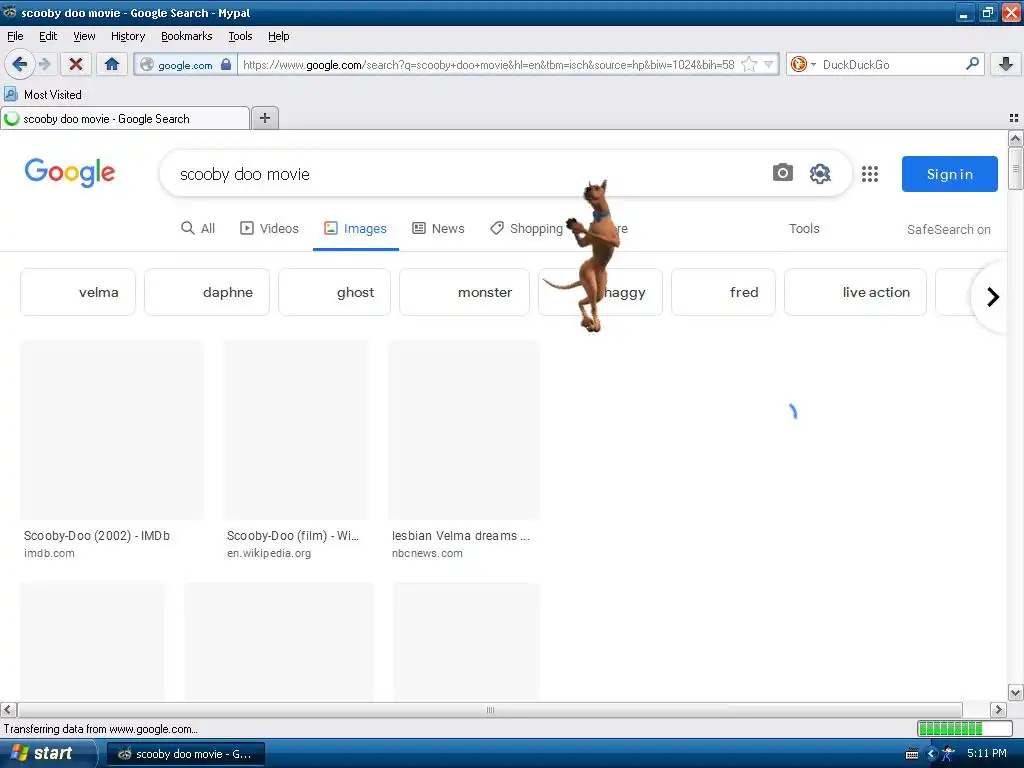This screenshot has height=768, width=1024.
Task: Open the IMDb image thumbnail placeholder
Action: coord(112,430)
